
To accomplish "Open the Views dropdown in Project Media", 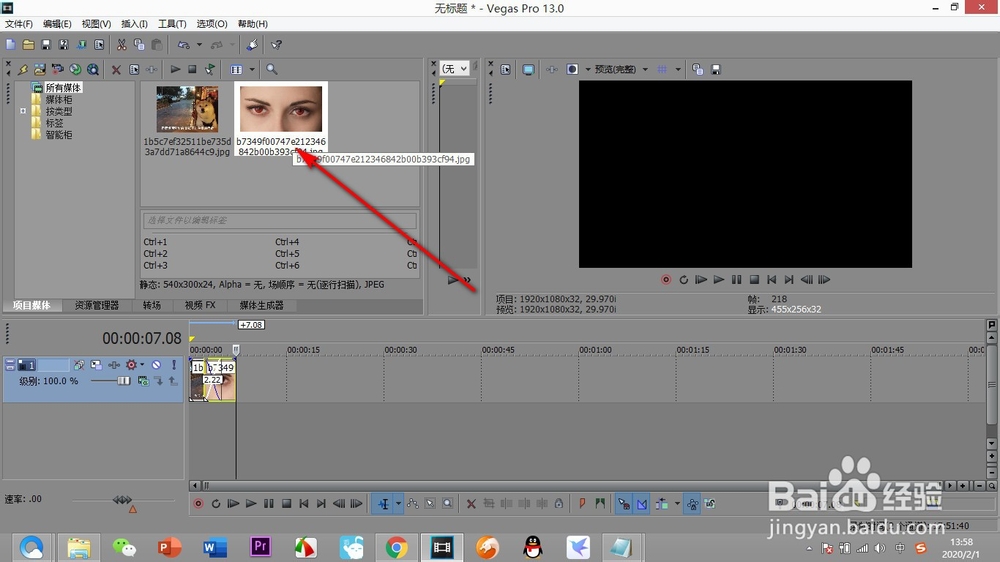I will click(252, 69).
